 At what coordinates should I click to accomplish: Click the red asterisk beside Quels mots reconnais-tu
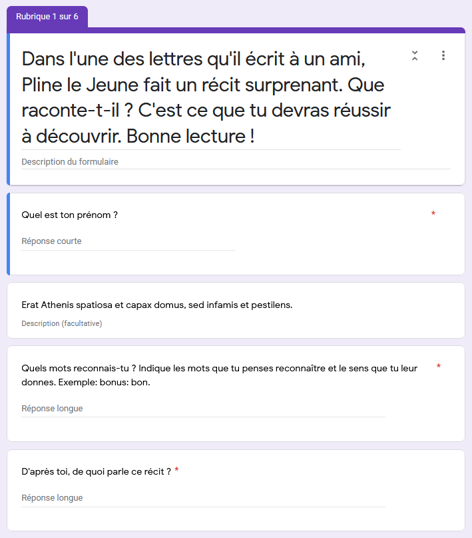click(x=438, y=366)
